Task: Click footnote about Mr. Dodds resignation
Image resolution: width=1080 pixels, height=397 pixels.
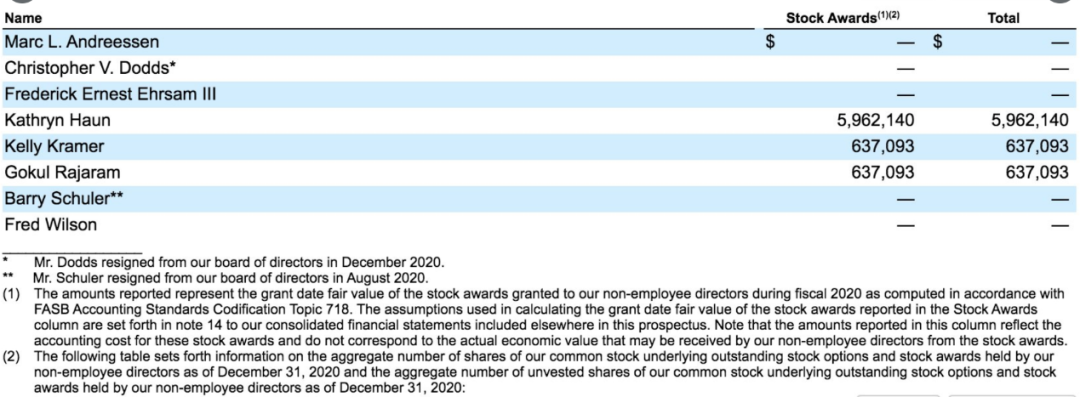Action: 239,263
